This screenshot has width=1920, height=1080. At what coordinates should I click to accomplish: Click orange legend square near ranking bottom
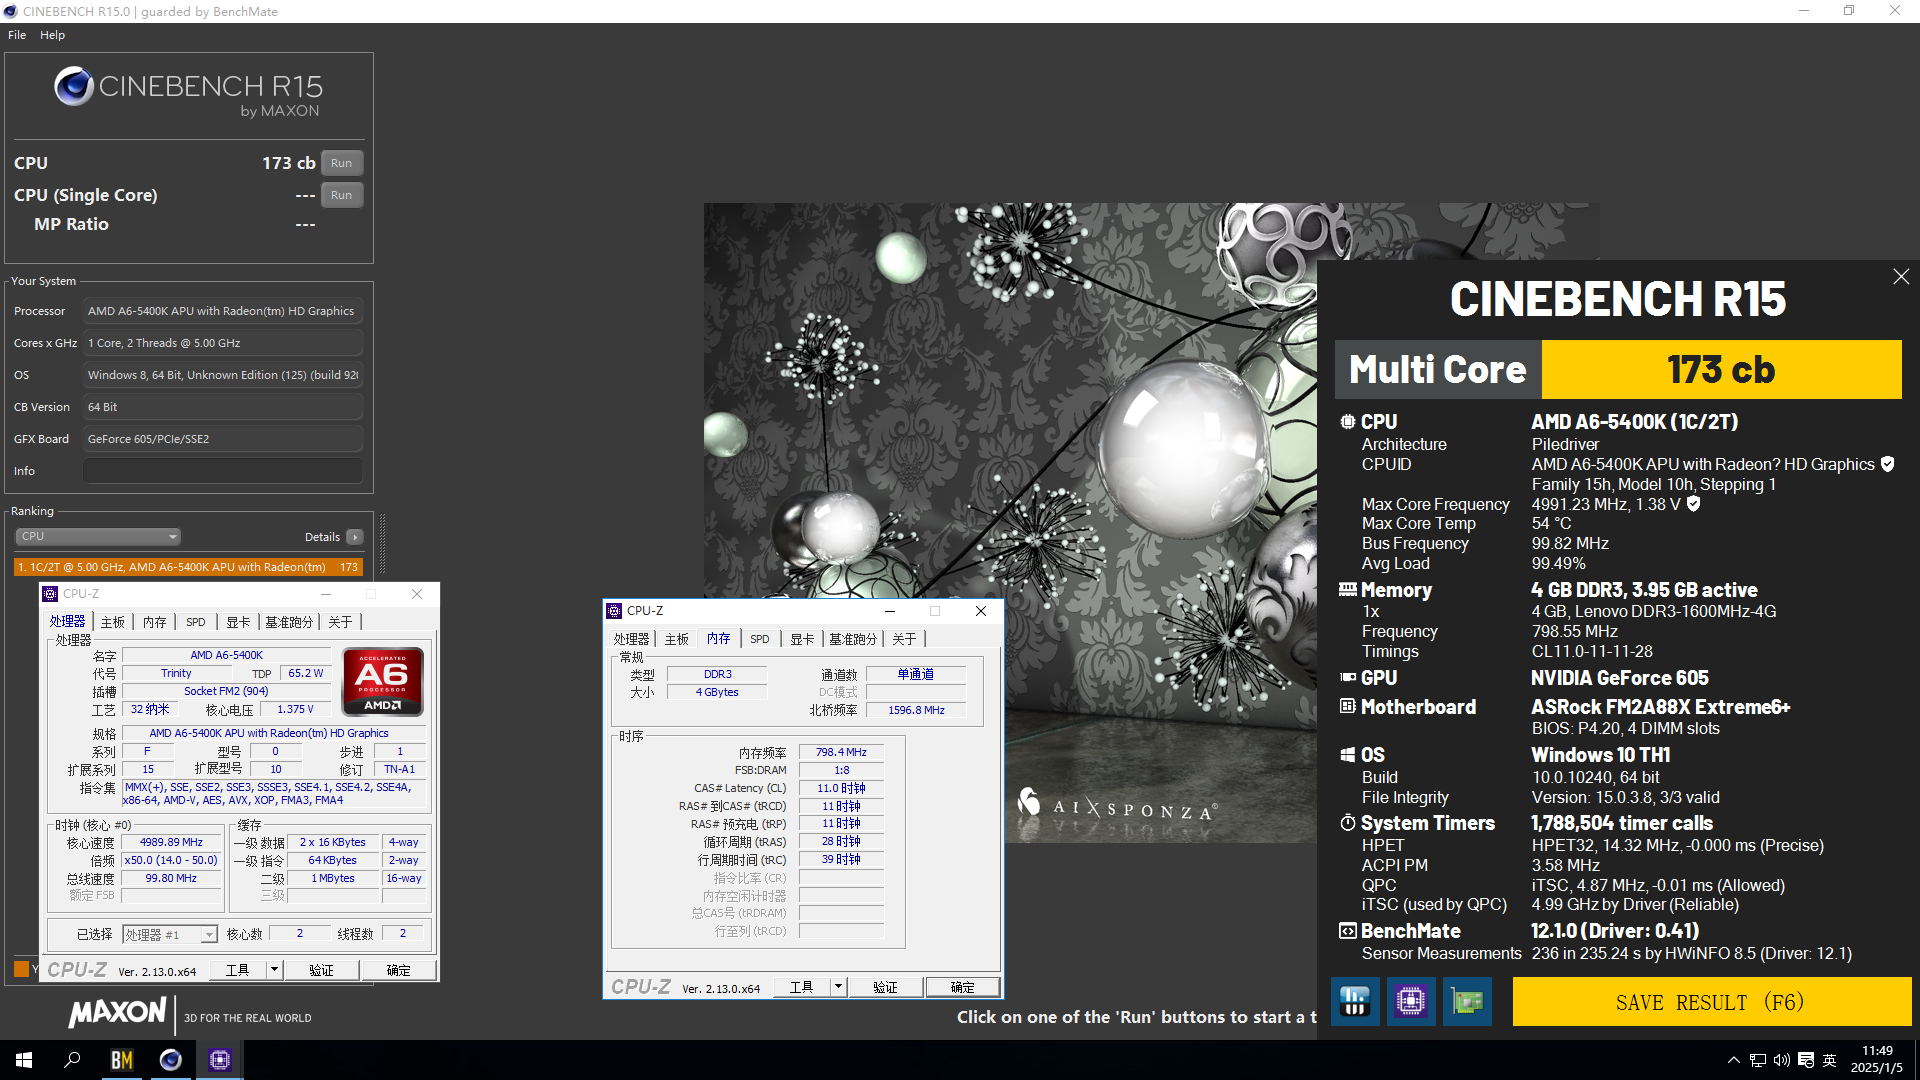click(x=21, y=968)
